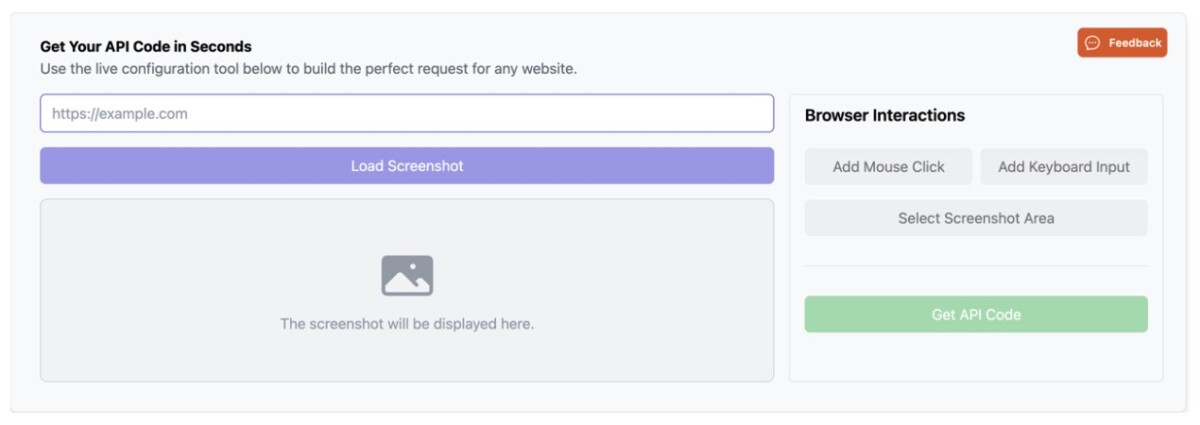Choose Select Screenshot Area
Viewport: 1200px width, 425px height.
(x=976, y=218)
